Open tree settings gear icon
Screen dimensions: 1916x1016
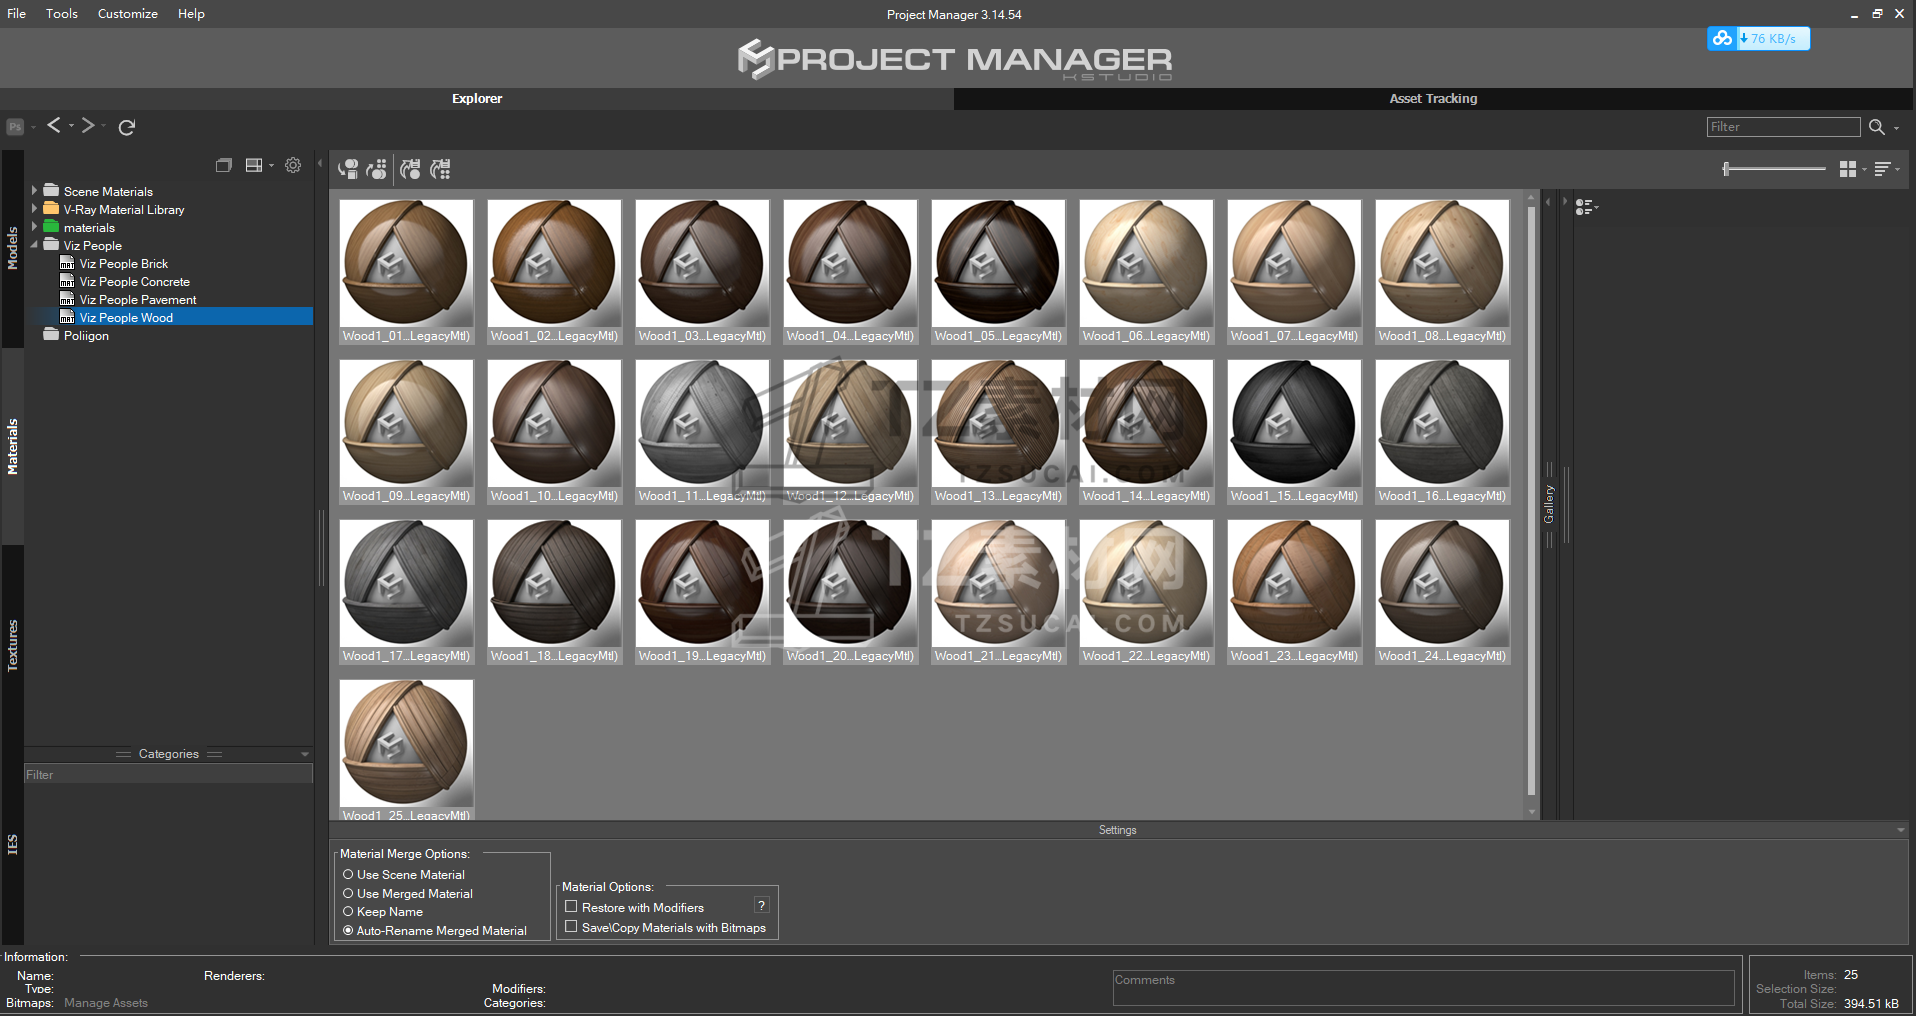pos(293,166)
